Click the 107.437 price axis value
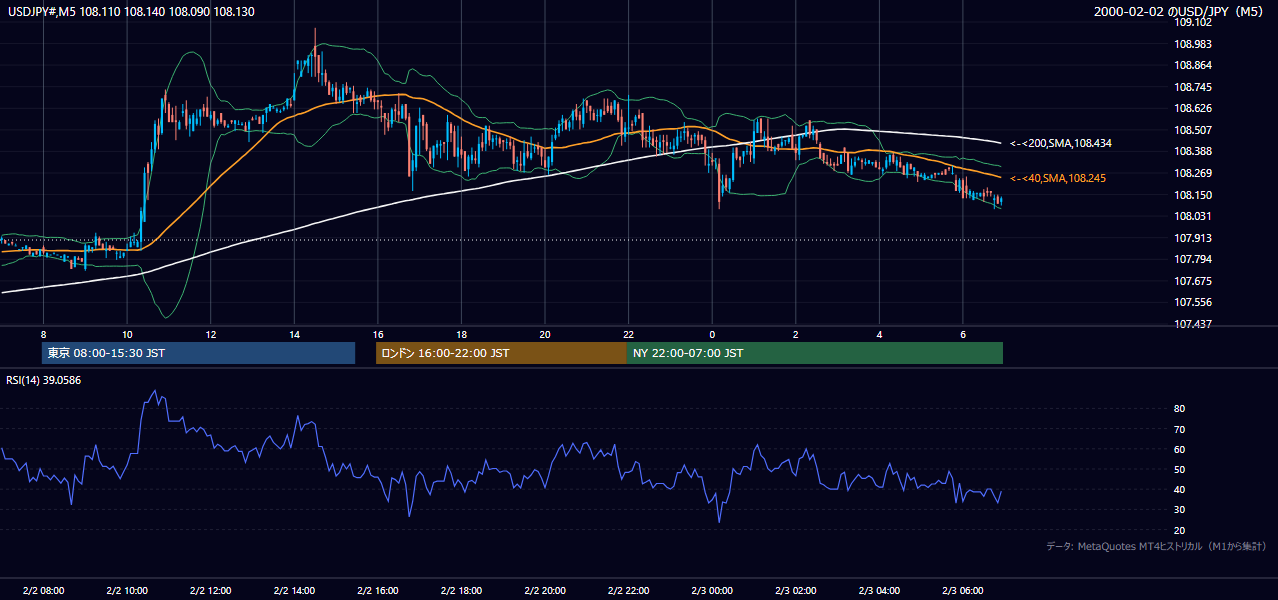Screen dimensions: 1278x600 point(1193,324)
